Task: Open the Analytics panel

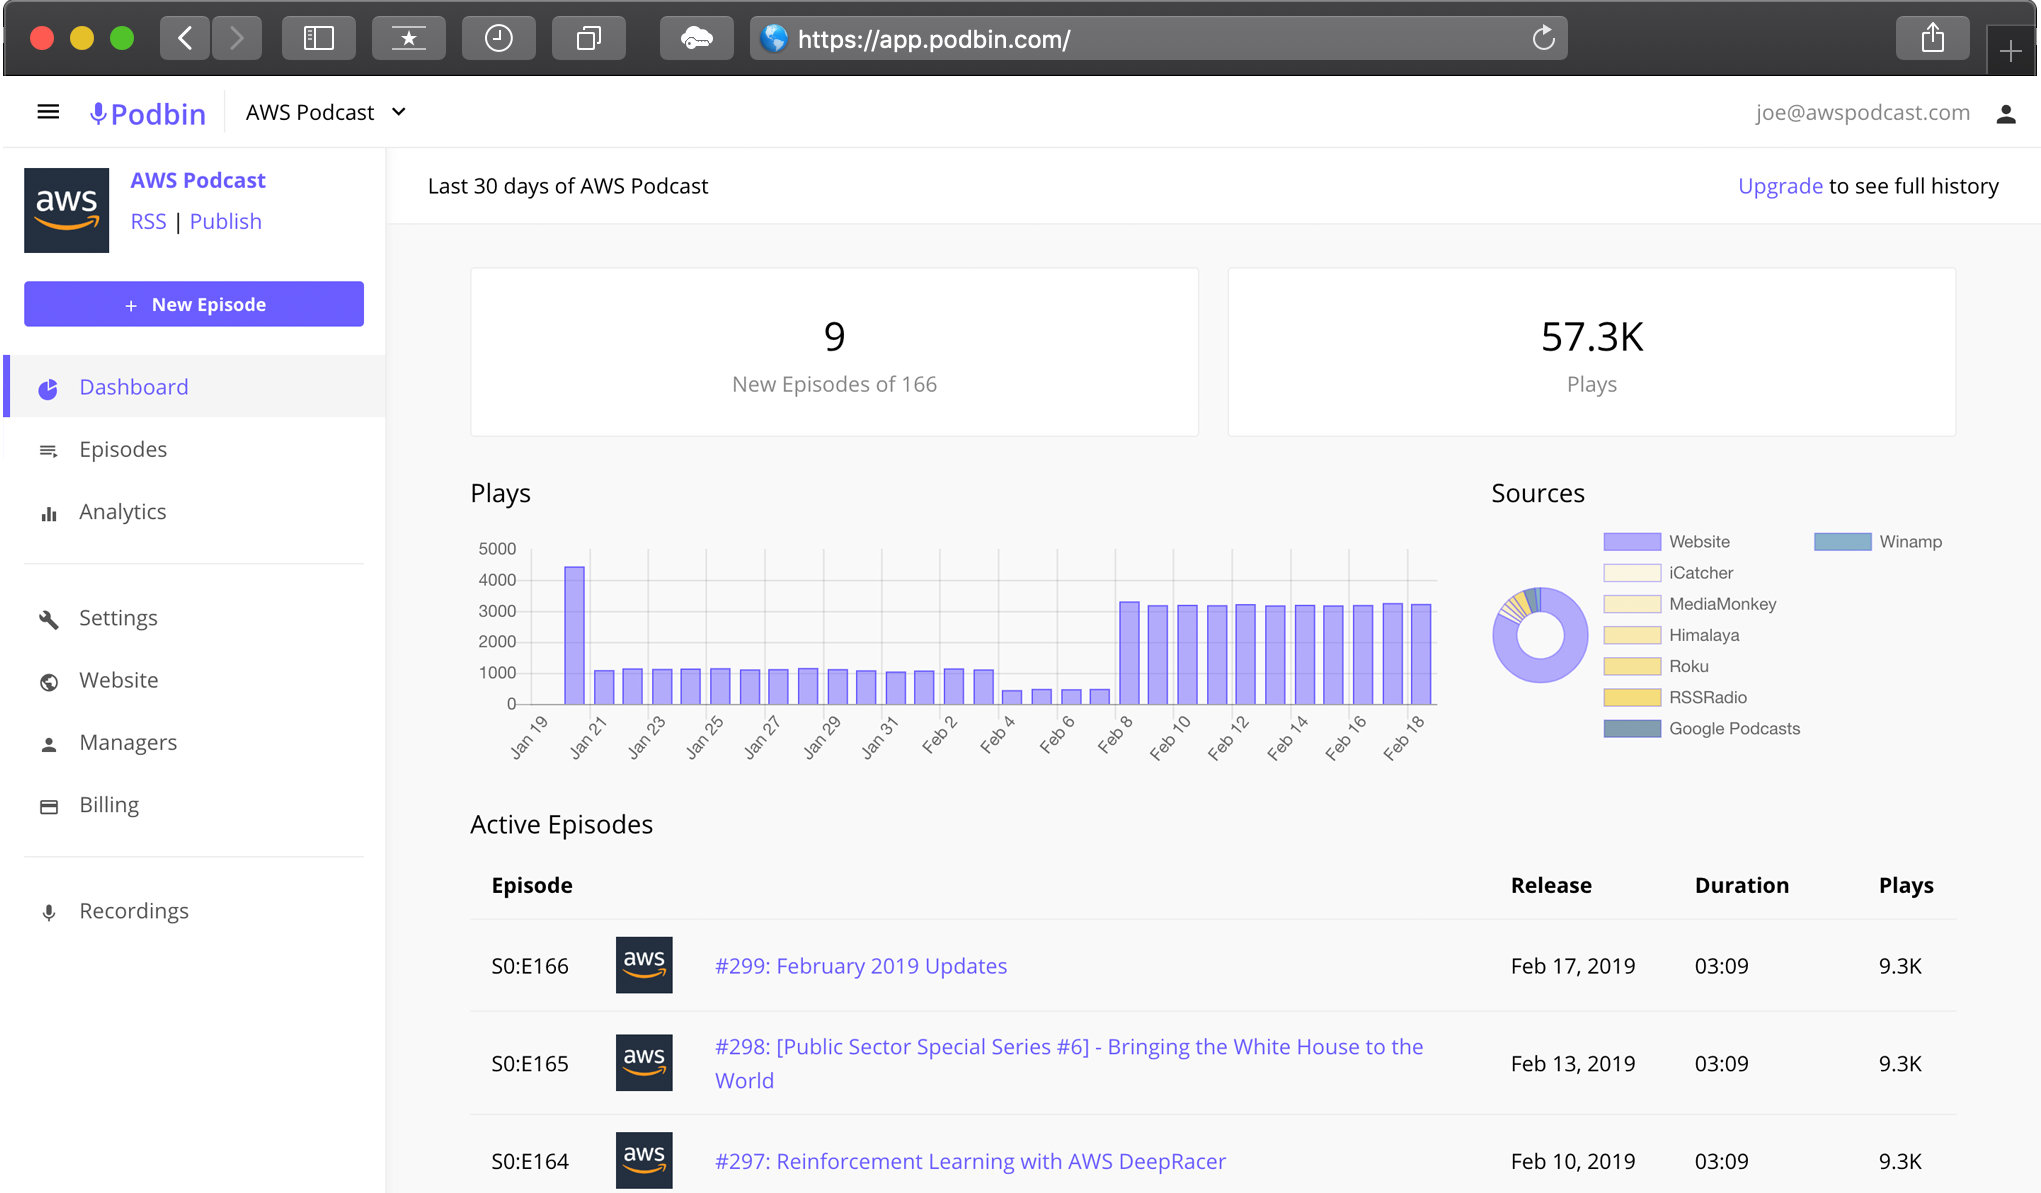Action: (x=122, y=510)
